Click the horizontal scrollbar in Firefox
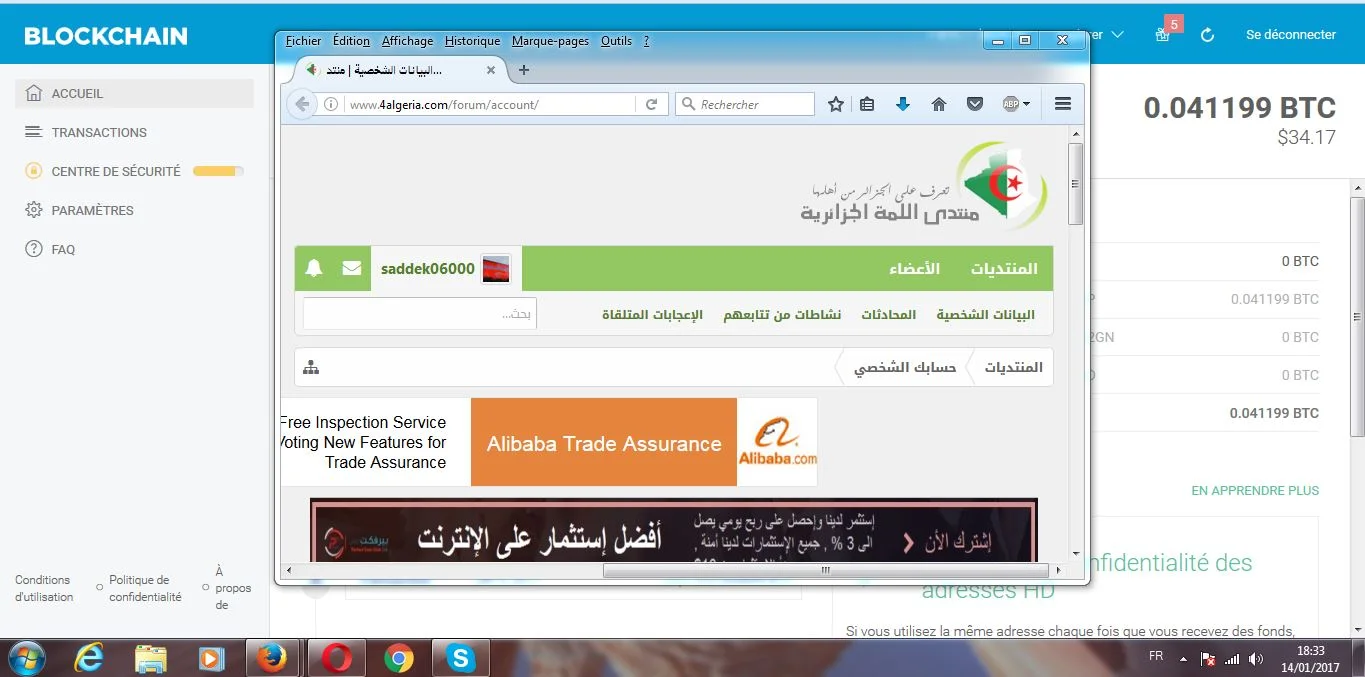 [x=824, y=570]
